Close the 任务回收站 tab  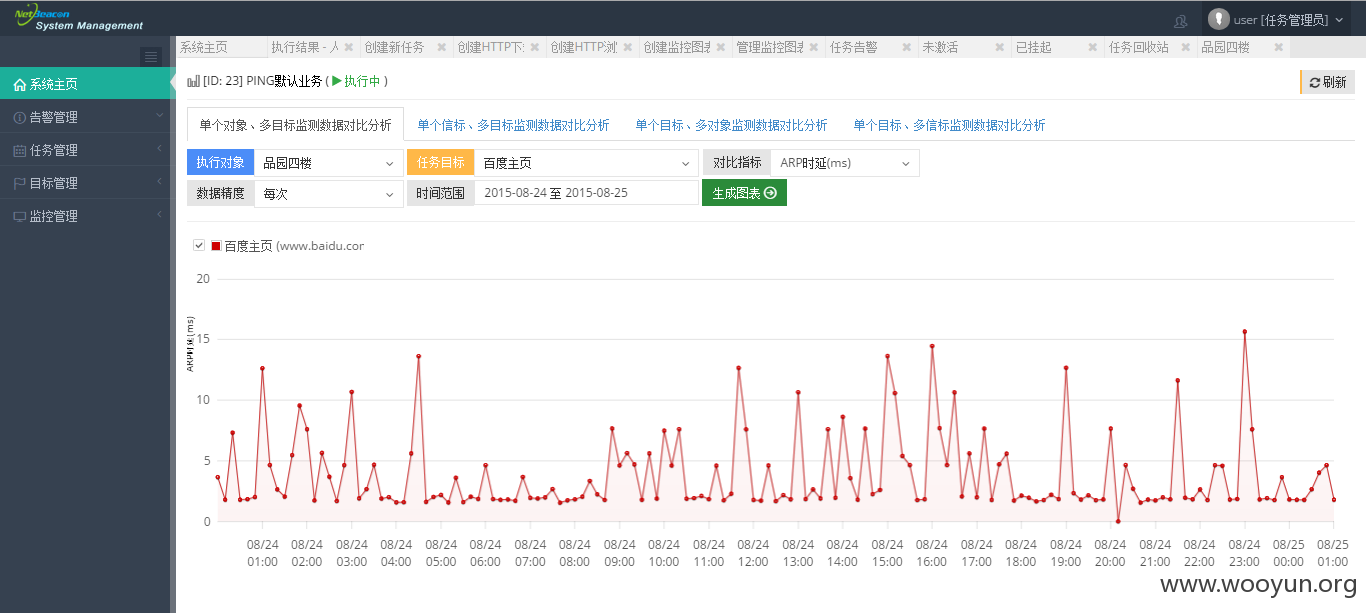pyautogui.click(x=1185, y=47)
